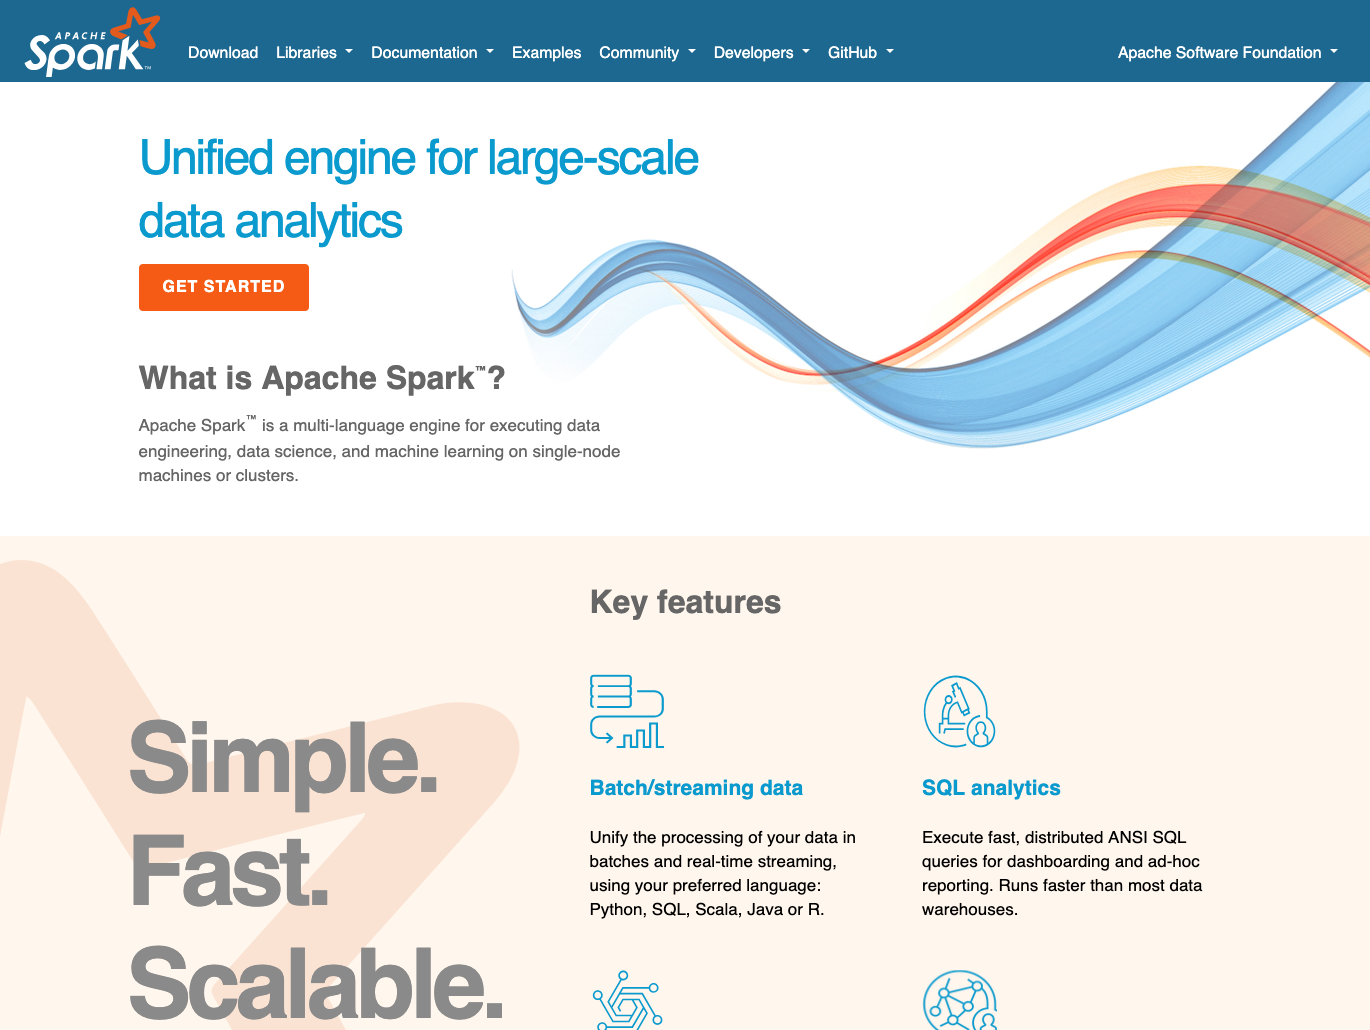Screen dimensions: 1370x1030
Task: Open the Examples nav item
Action: pyautogui.click(x=546, y=53)
